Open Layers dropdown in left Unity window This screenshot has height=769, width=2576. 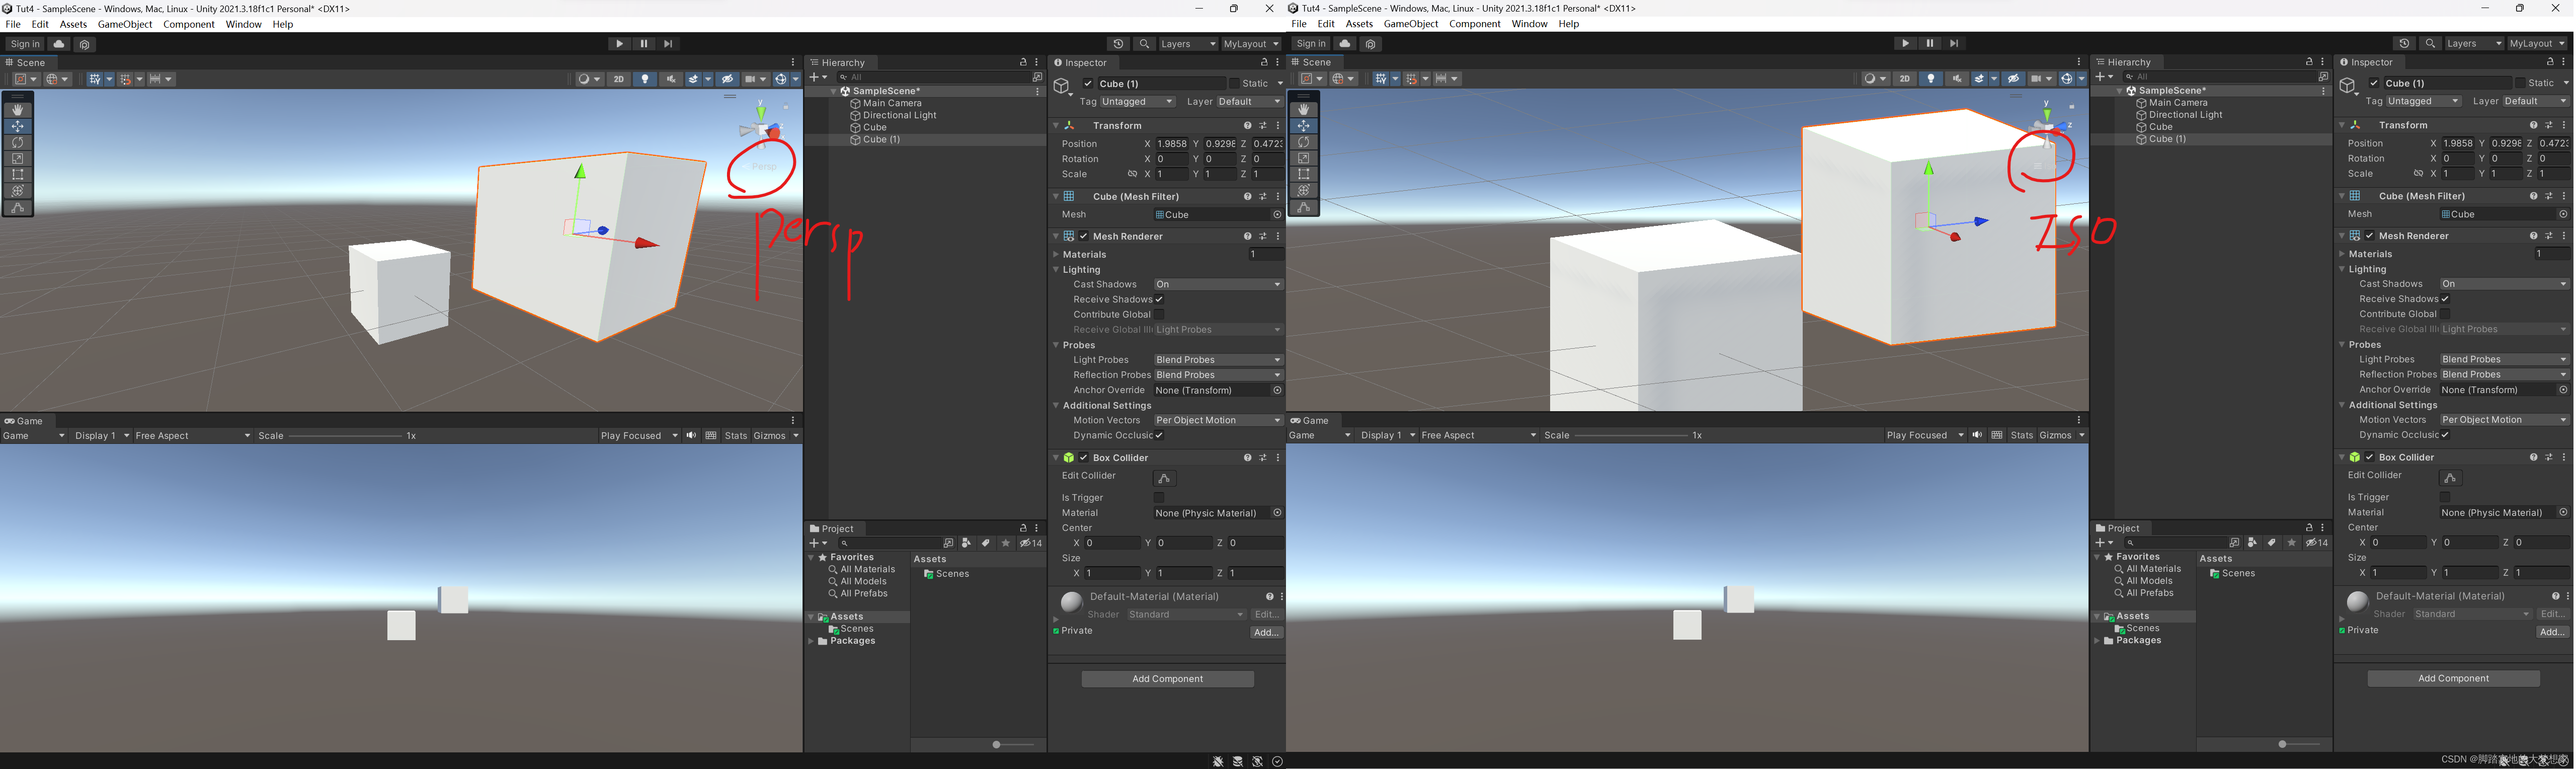pos(1188,44)
